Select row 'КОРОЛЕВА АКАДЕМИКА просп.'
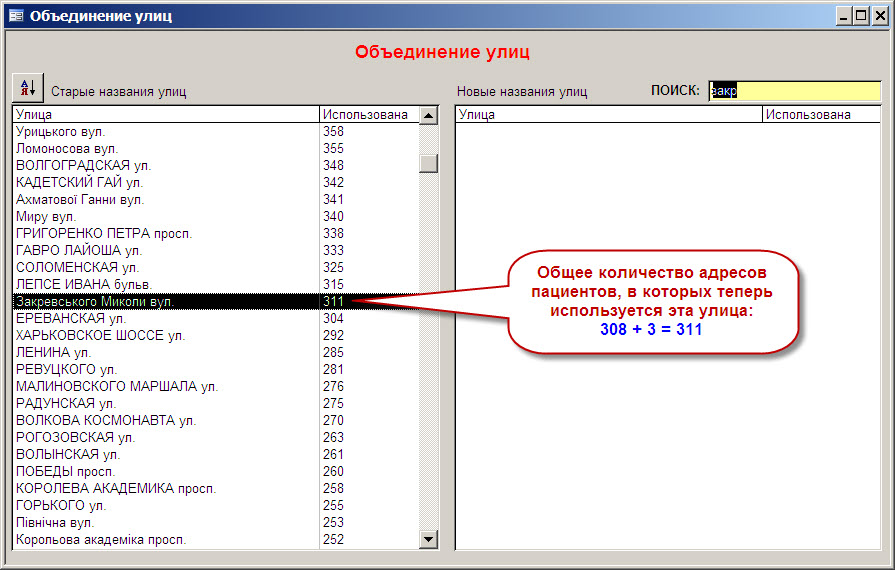 click(x=216, y=488)
